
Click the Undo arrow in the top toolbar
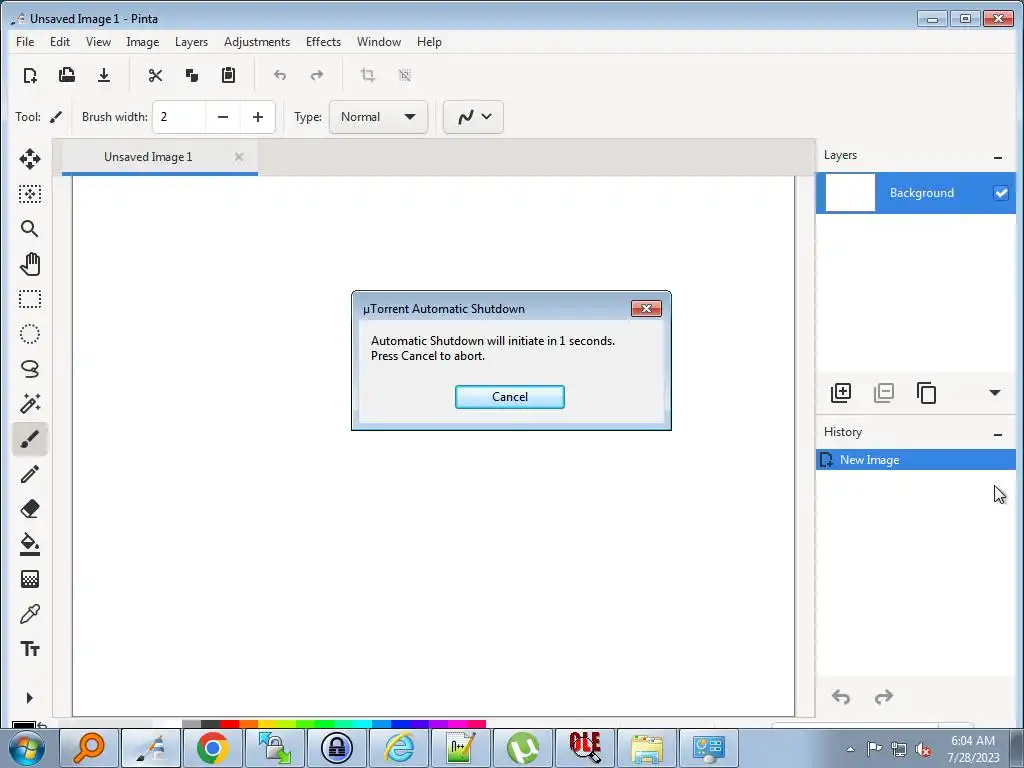point(280,75)
